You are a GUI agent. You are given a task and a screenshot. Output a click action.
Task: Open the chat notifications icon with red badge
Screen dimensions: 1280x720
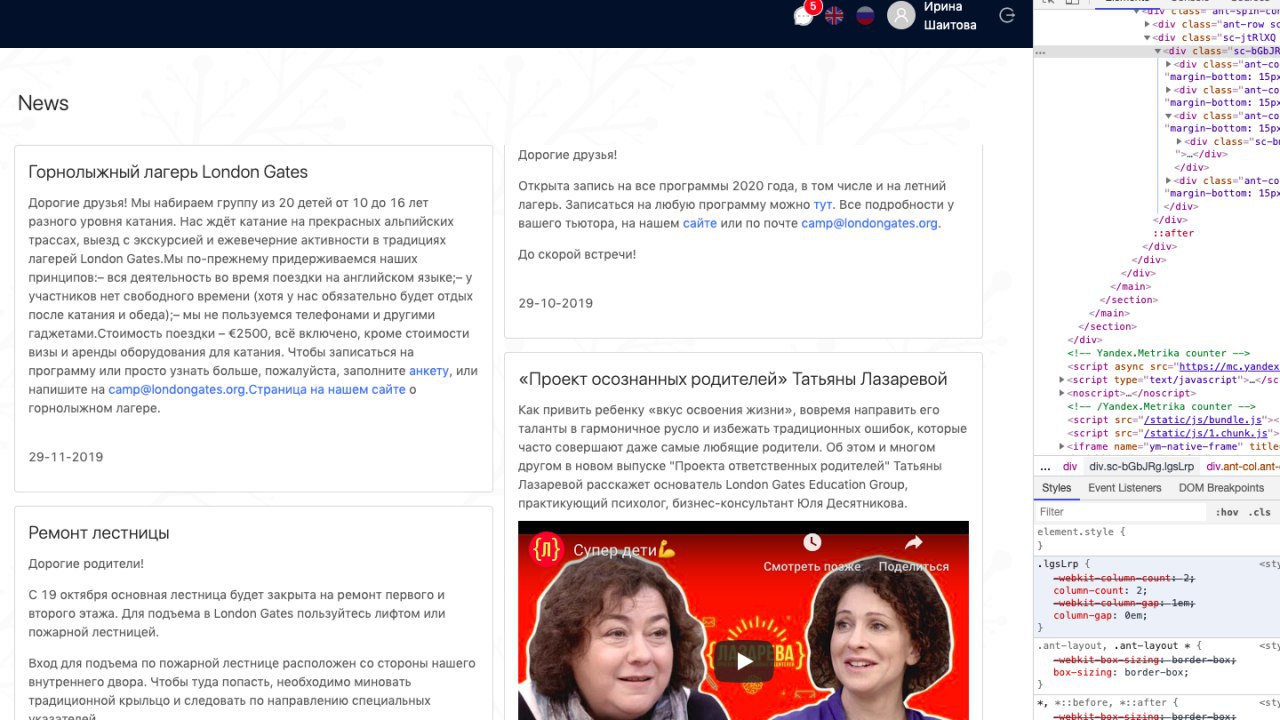804,15
